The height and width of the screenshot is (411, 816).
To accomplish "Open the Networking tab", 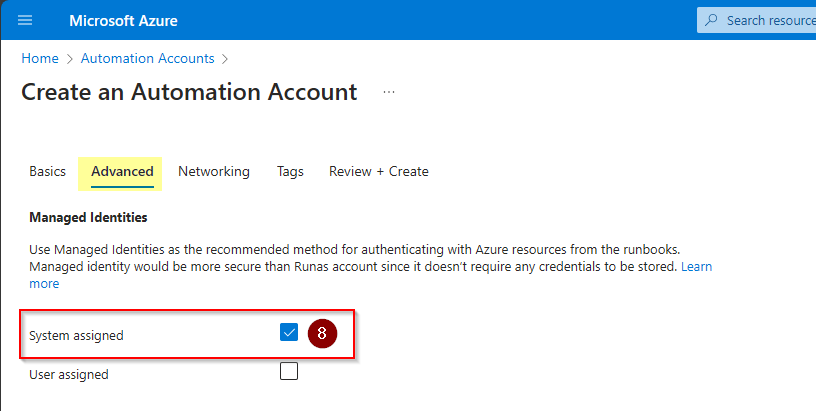I will coord(214,171).
